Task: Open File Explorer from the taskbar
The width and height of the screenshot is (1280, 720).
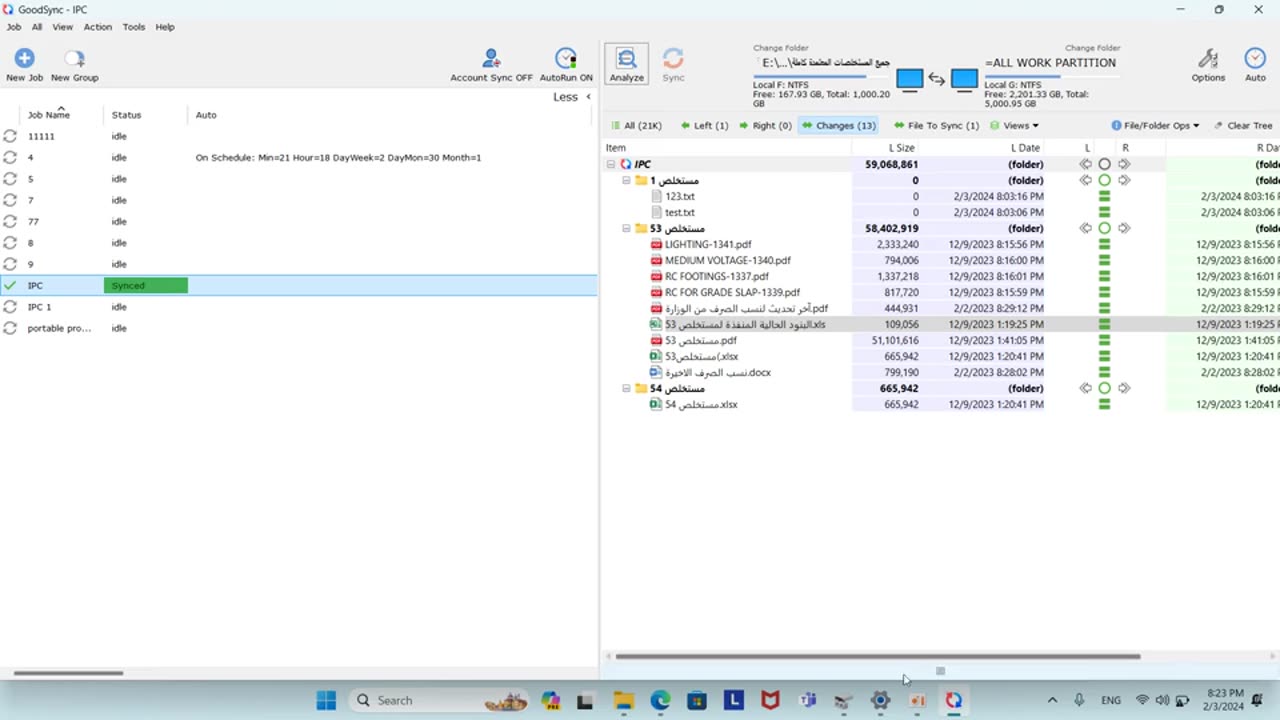Action: pyautogui.click(x=623, y=700)
